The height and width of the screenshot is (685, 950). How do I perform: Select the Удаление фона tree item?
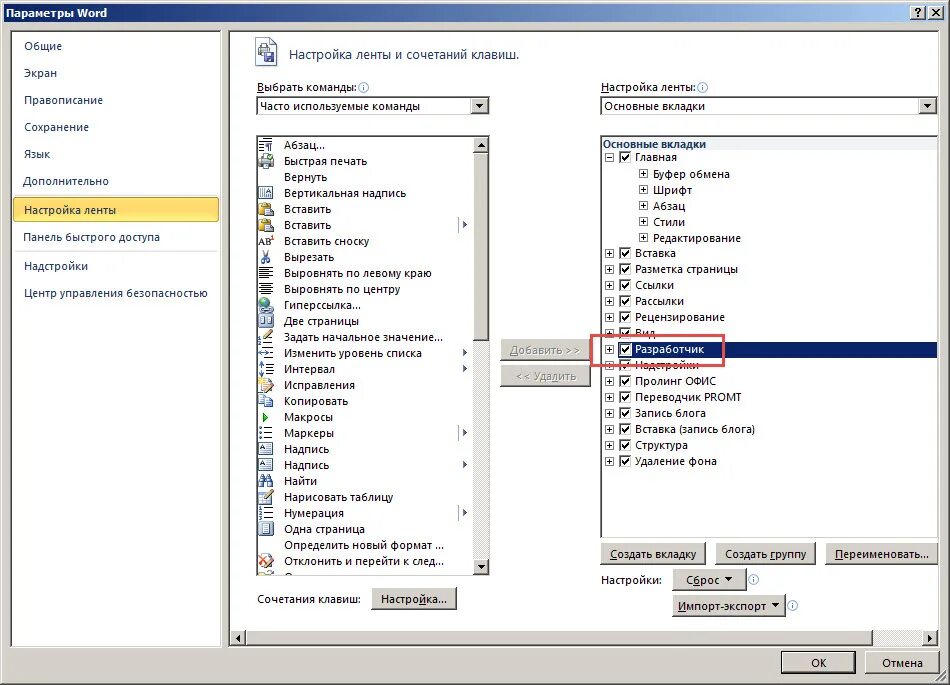click(676, 462)
